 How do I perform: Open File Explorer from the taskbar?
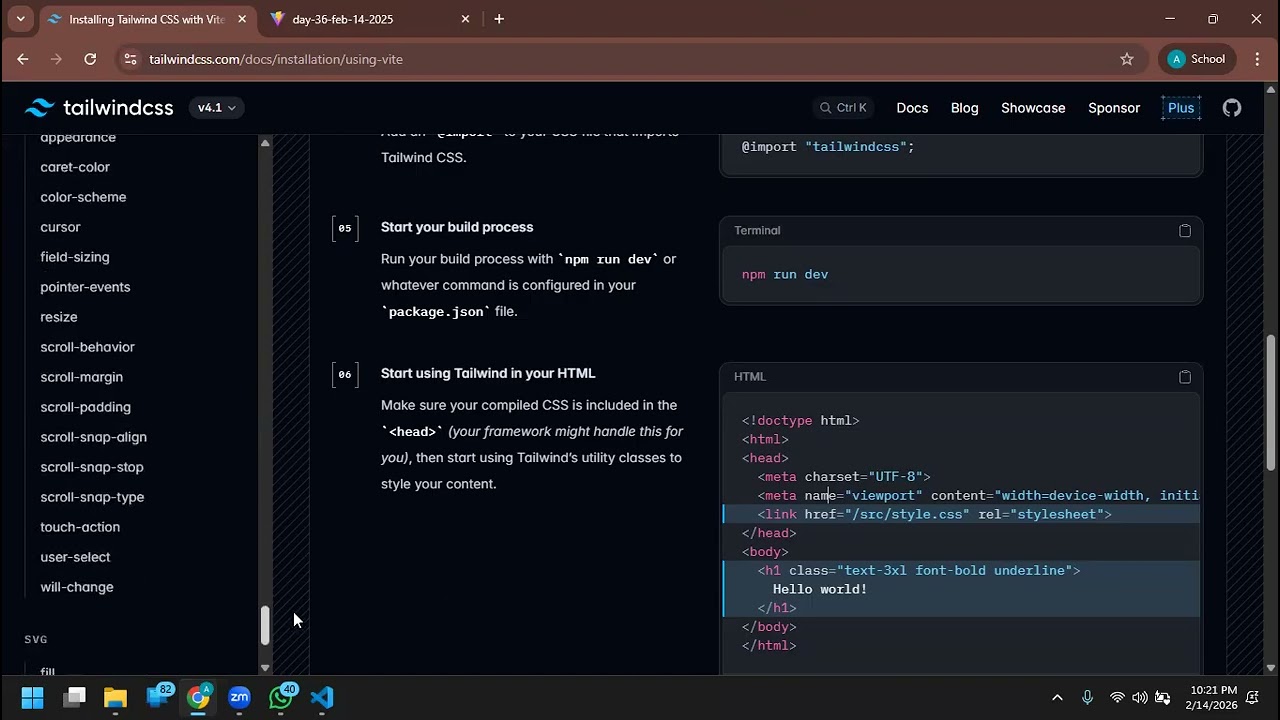tap(115, 698)
